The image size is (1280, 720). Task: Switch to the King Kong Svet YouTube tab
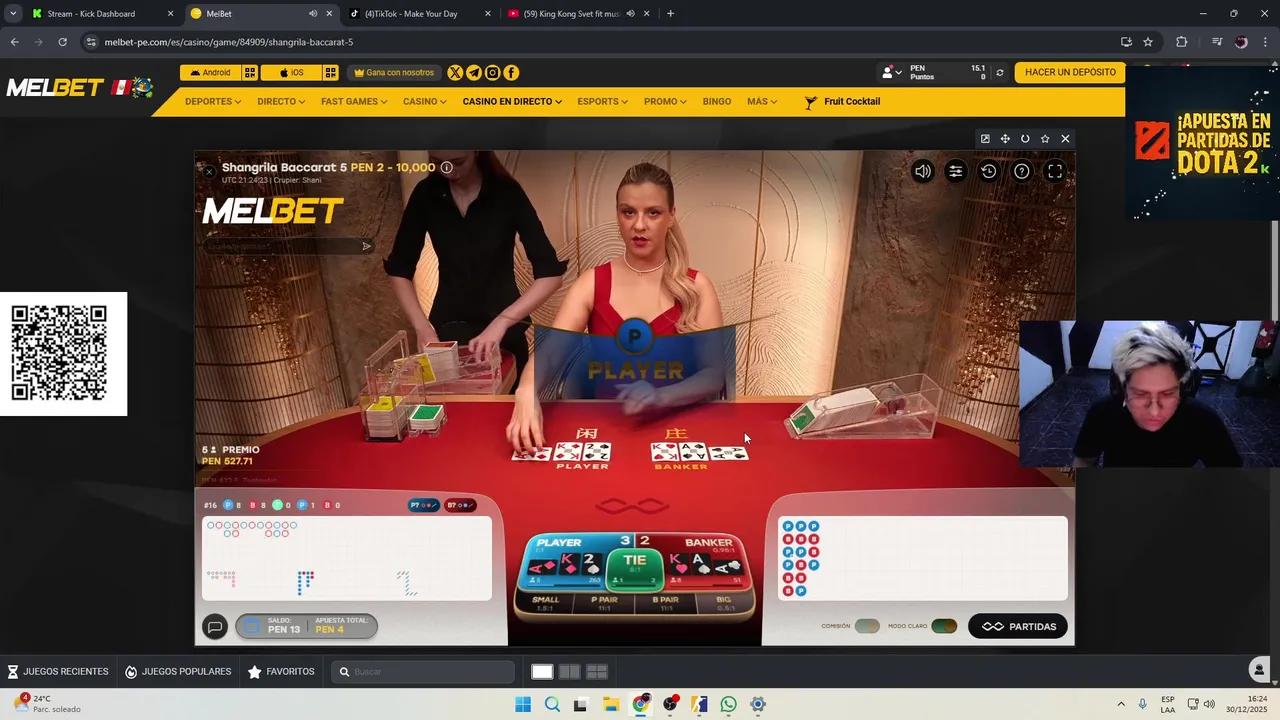580,14
